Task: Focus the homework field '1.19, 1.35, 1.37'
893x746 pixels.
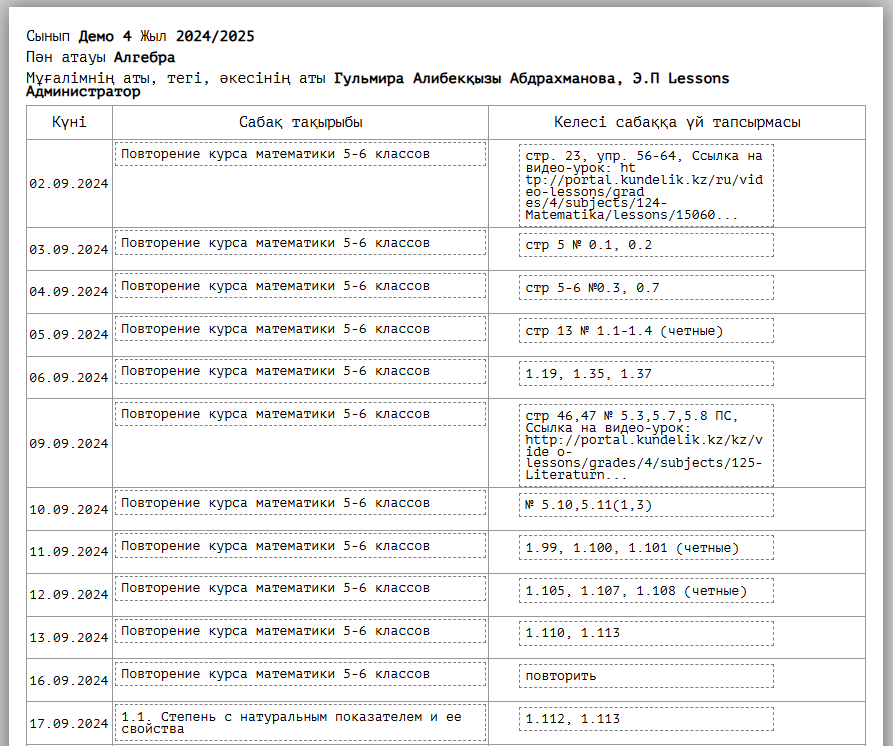Action: point(646,374)
